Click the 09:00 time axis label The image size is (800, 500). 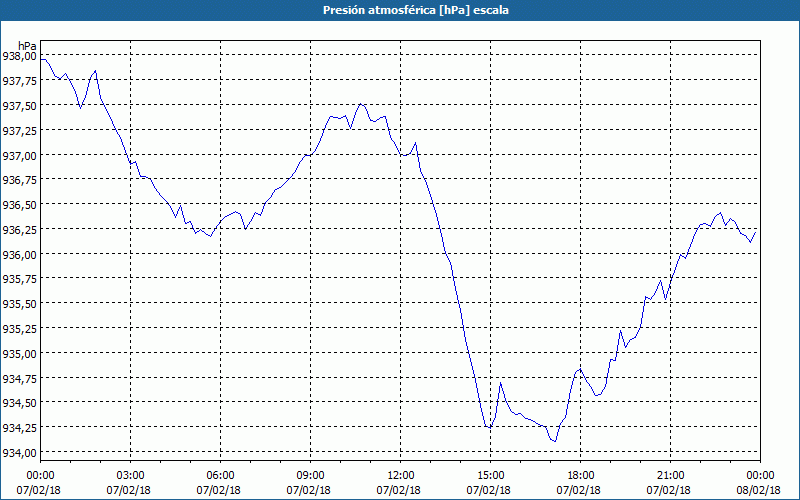(x=311, y=476)
